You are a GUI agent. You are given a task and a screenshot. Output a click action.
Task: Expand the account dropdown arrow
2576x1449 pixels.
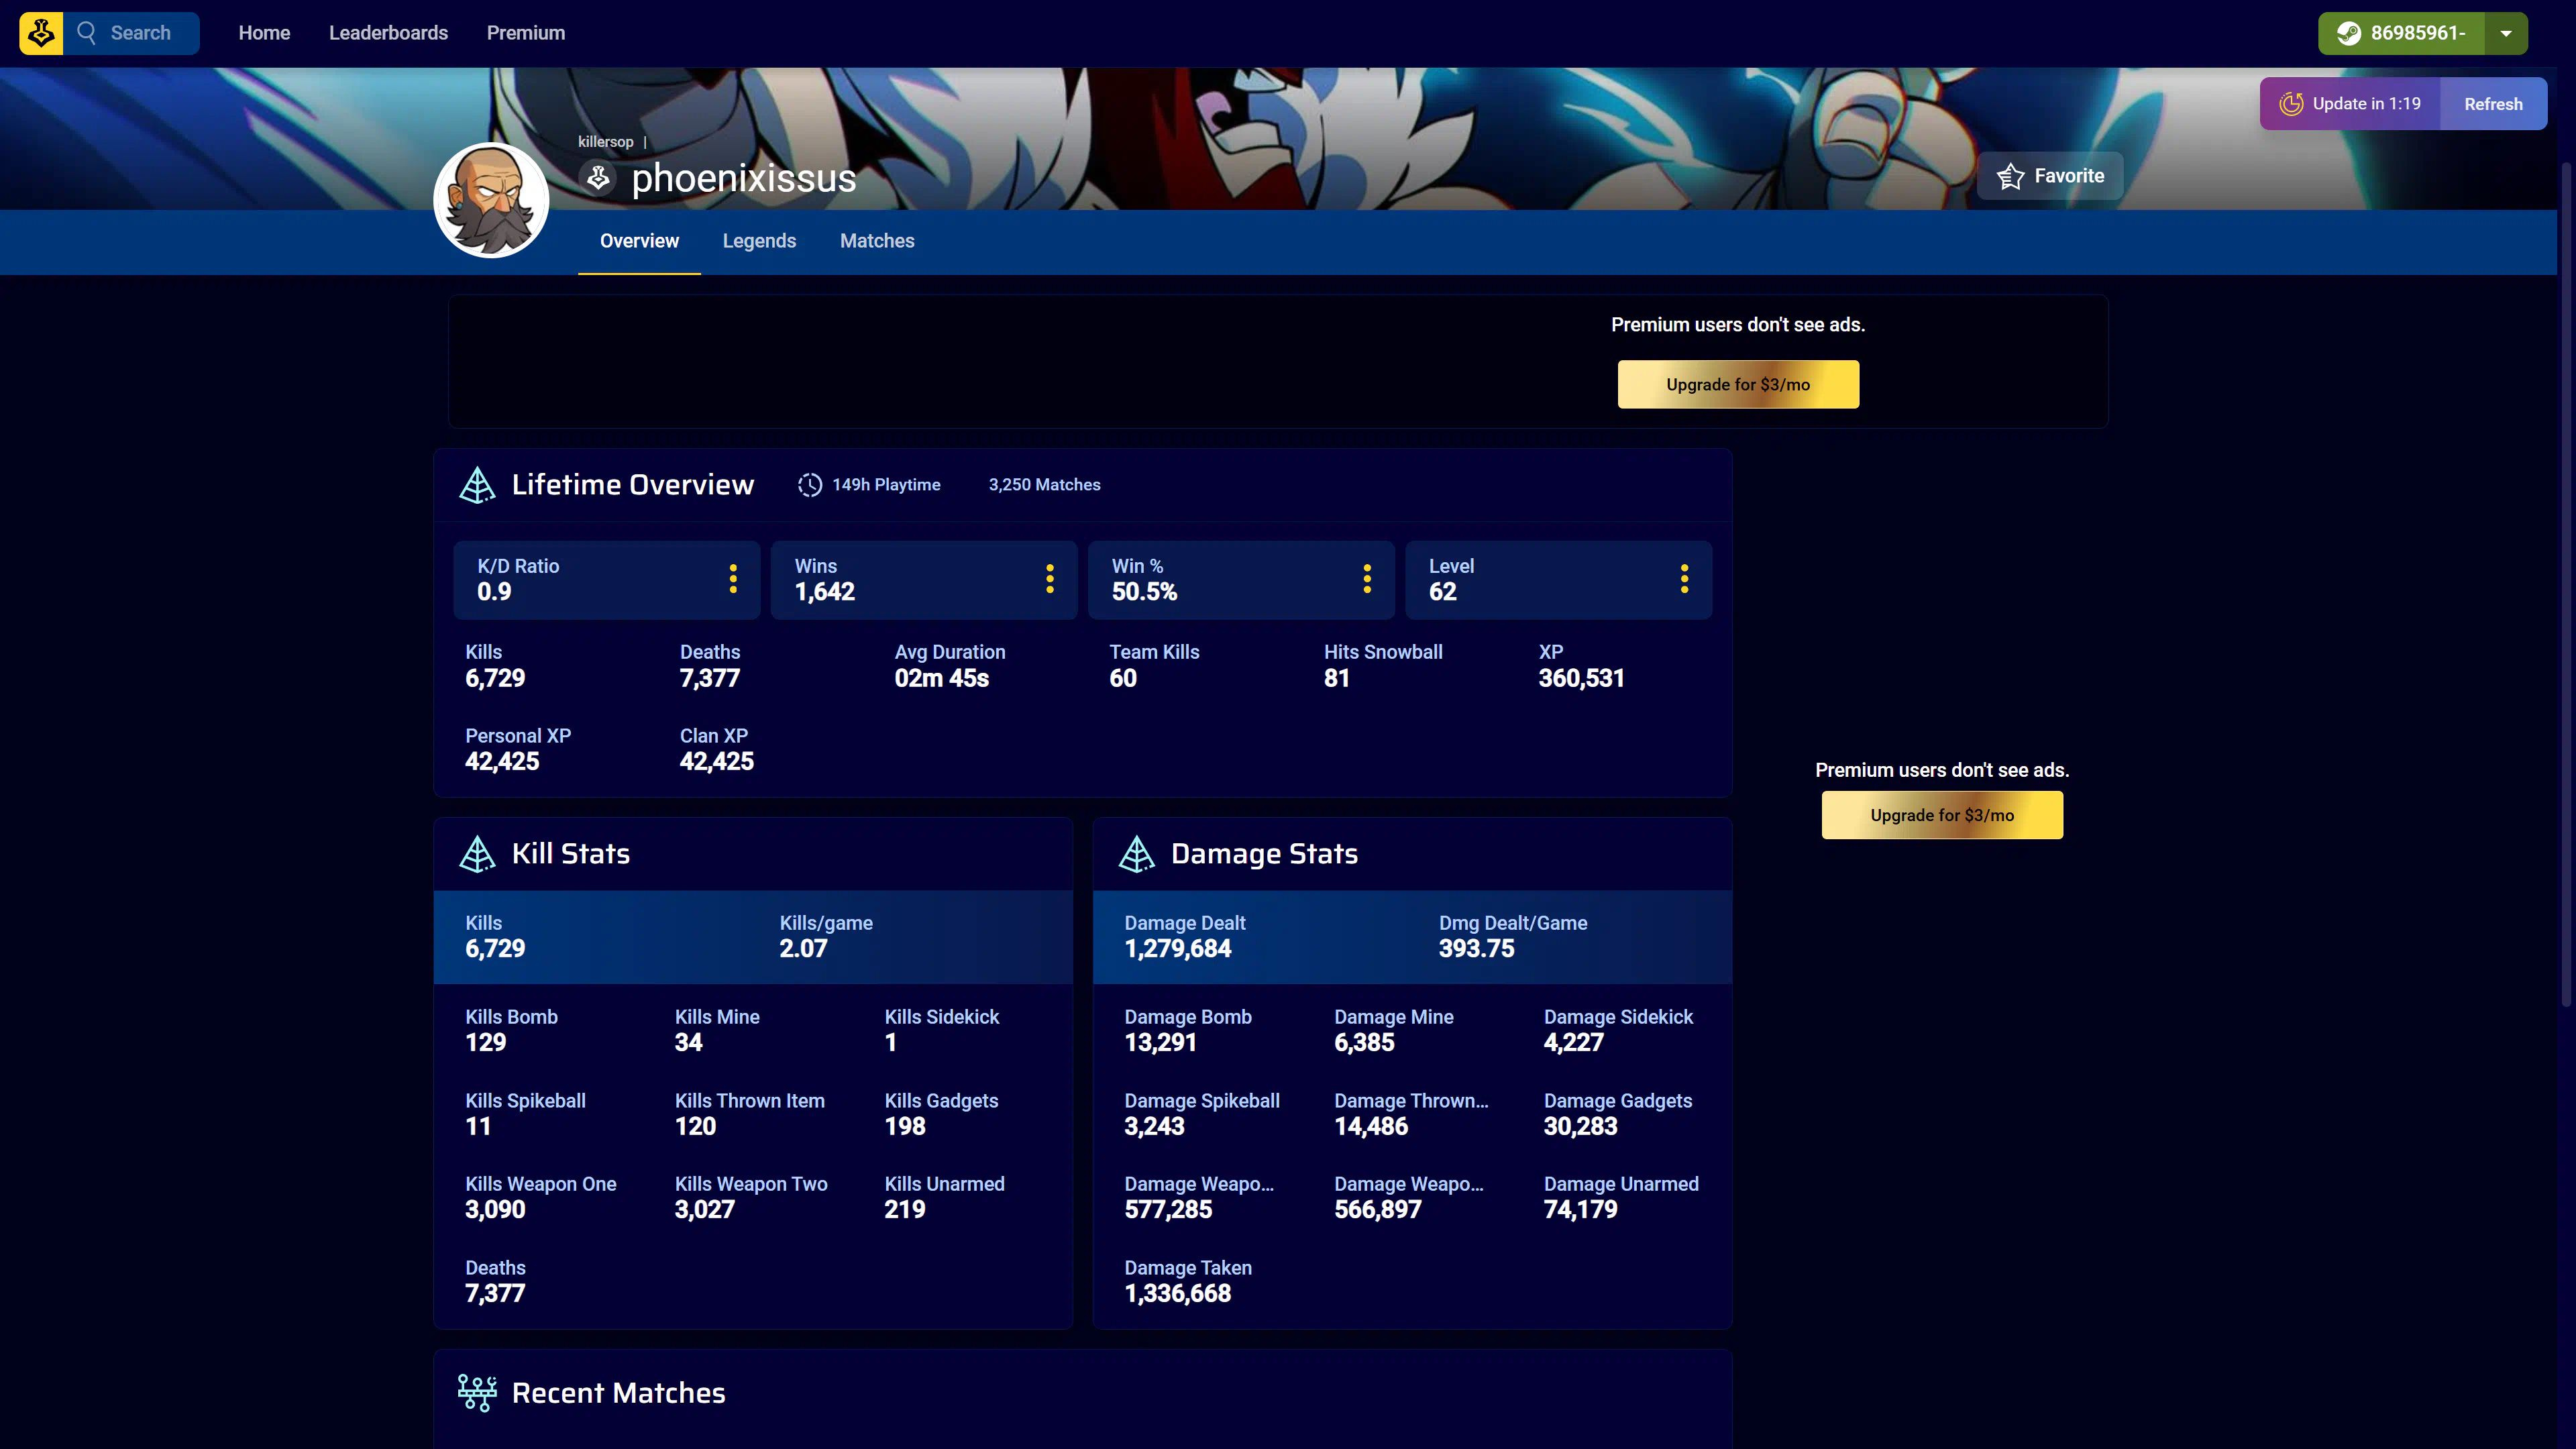click(2506, 33)
